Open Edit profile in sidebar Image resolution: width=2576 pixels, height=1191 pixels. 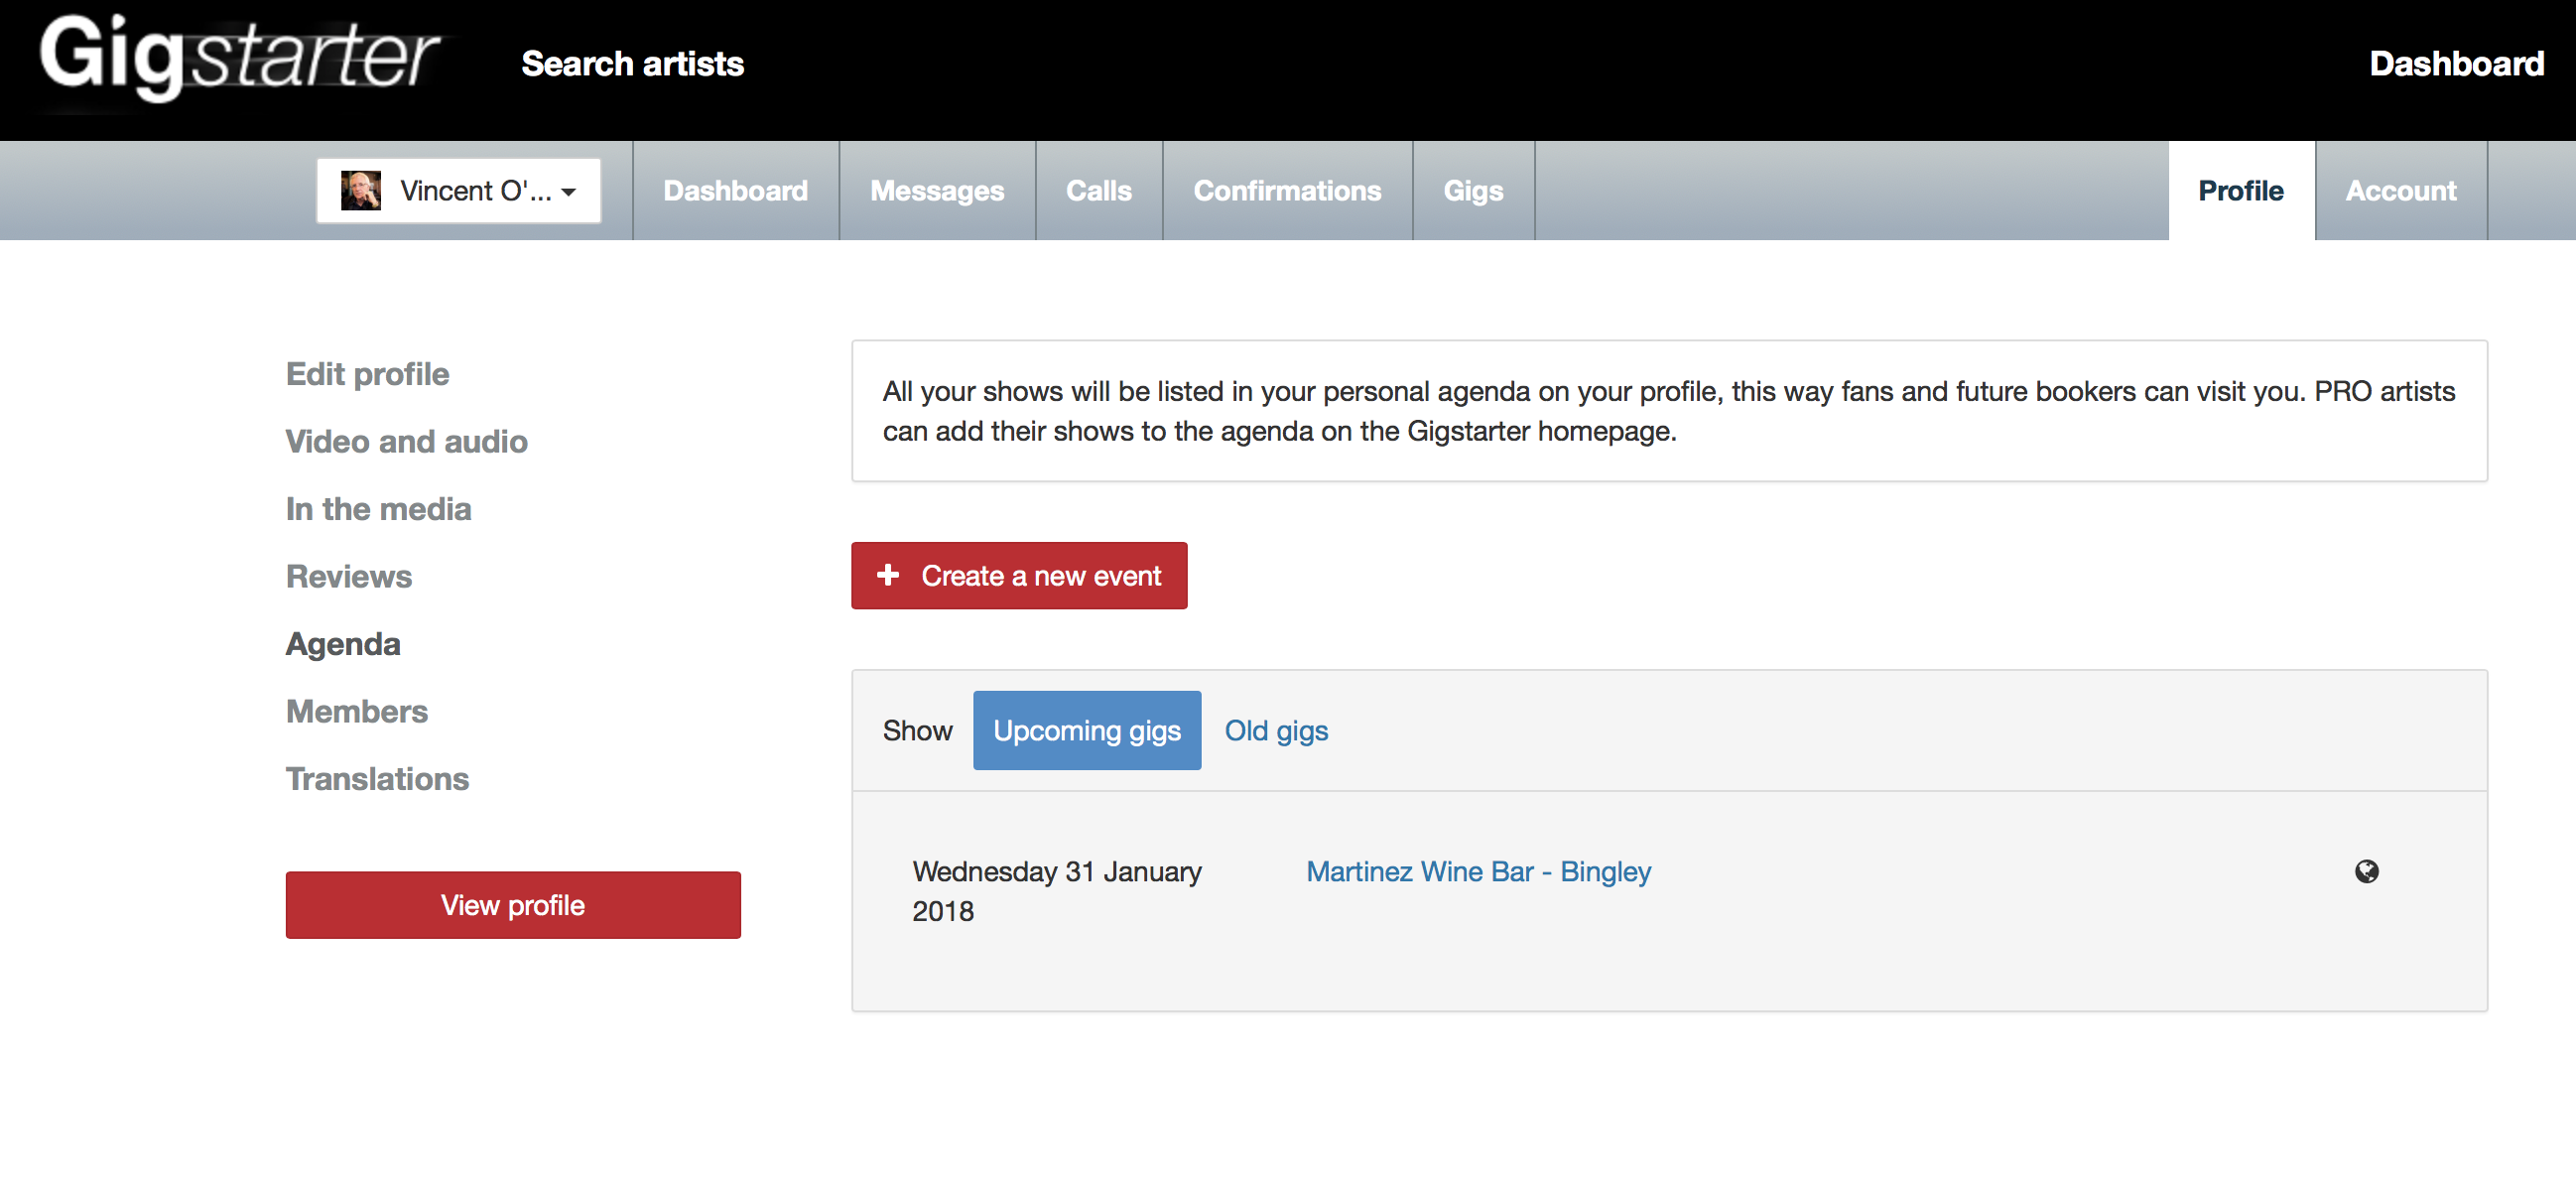click(367, 373)
